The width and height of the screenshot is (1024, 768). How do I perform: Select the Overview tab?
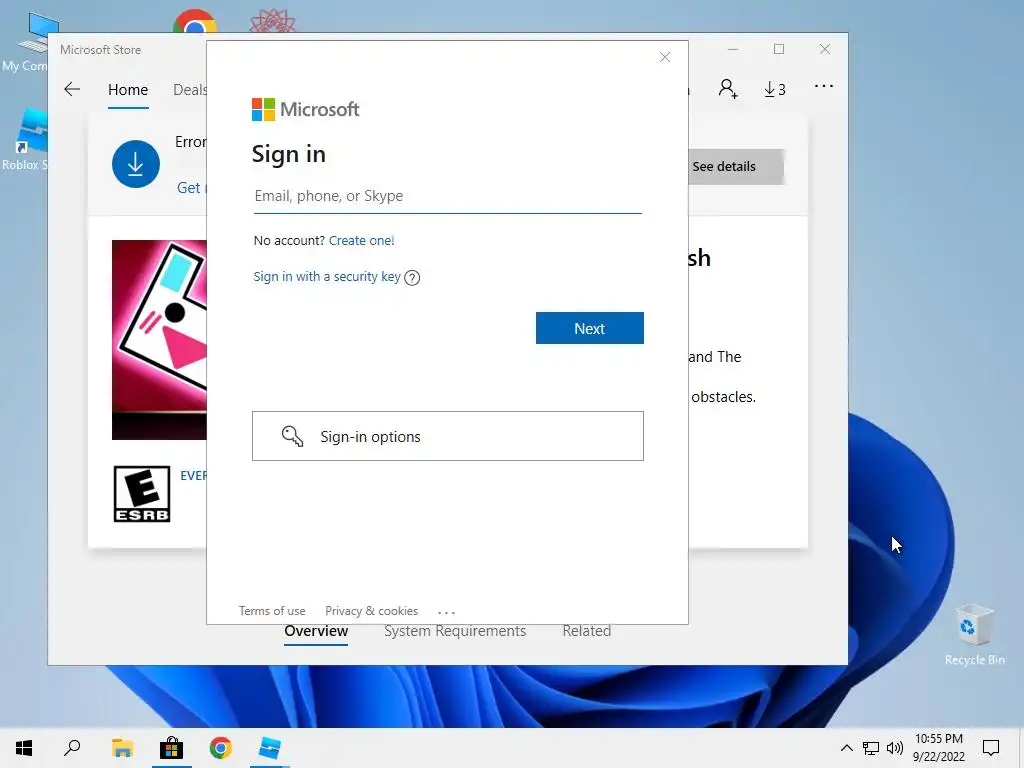(x=316, y=631)
